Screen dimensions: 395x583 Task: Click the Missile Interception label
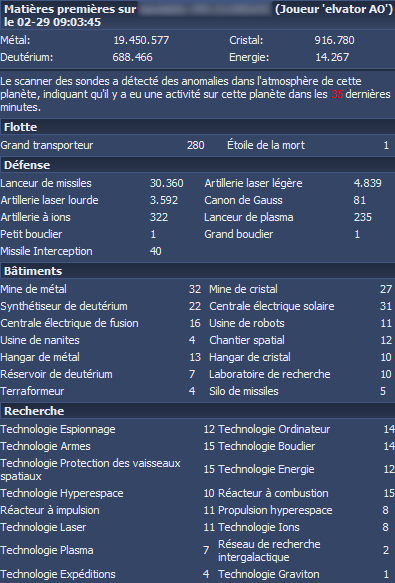(x=46, y=251)
